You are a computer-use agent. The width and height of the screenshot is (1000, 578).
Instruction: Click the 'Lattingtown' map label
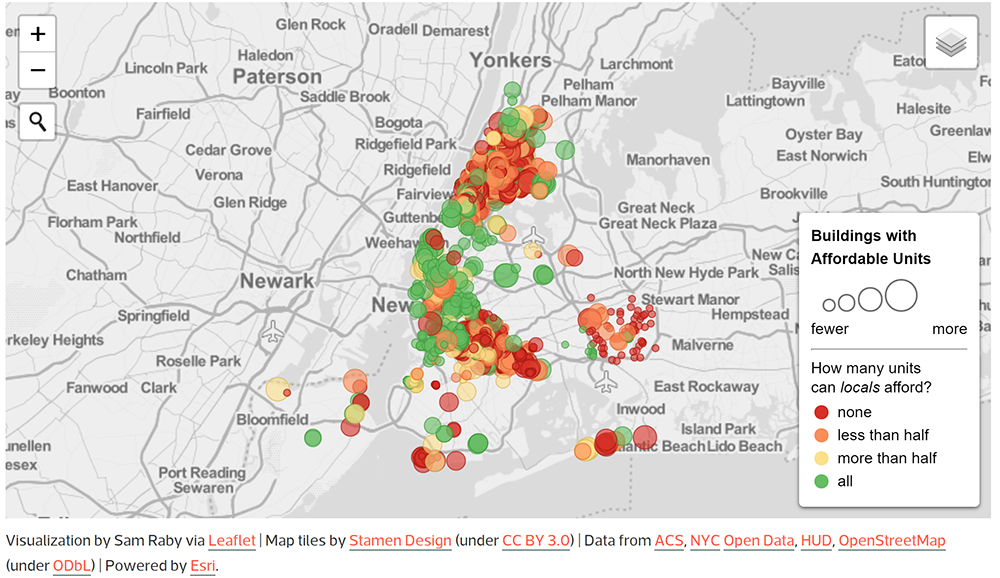point(765,101)
